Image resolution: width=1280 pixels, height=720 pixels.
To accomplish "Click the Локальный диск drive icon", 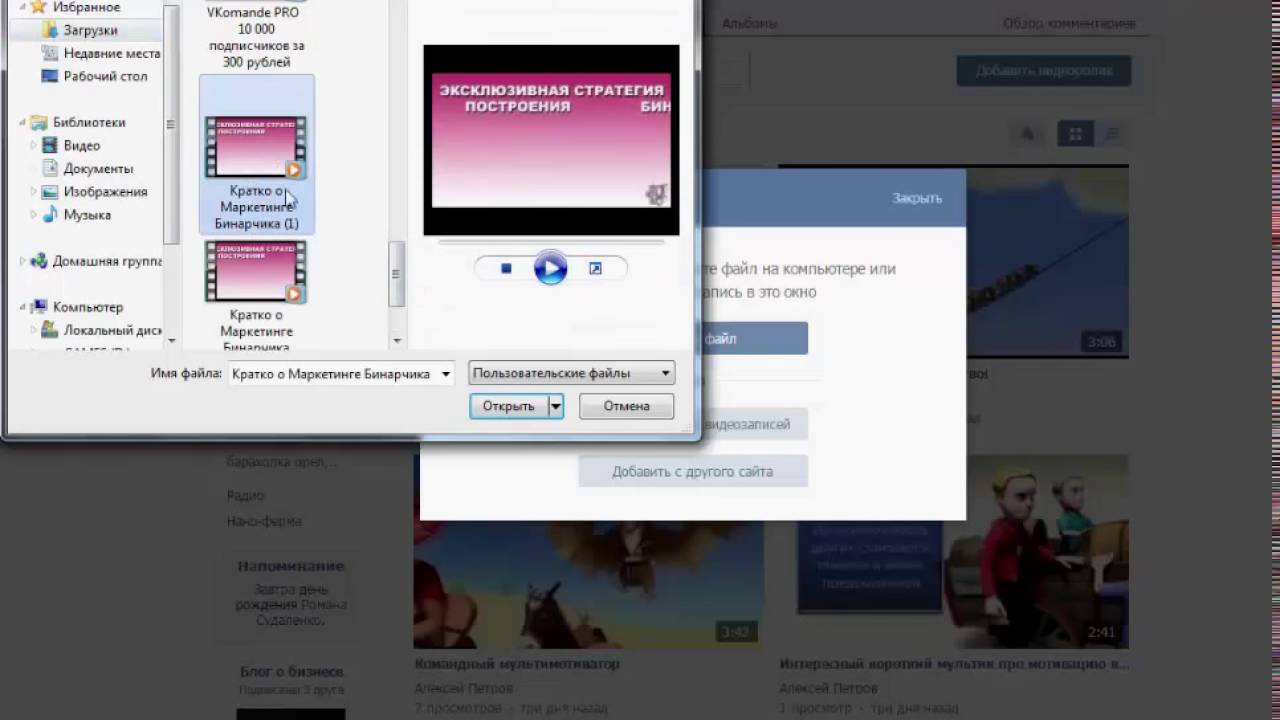I will click(50, 330).
